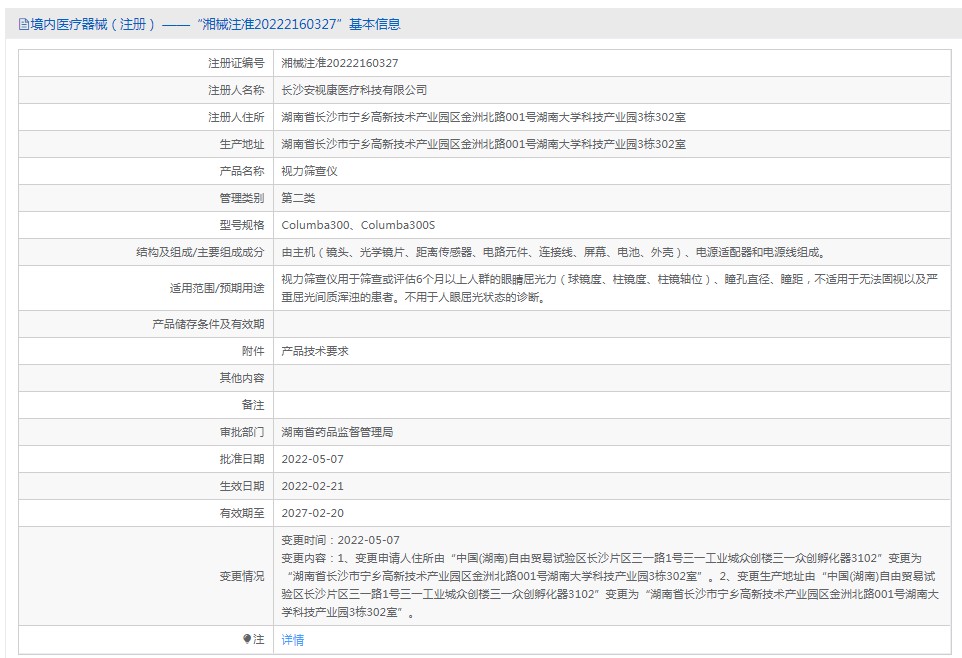Viewport: 962px width, 658px height.
Task: Click the 产品技术要求 attachment text
Action: click(315, 351)
